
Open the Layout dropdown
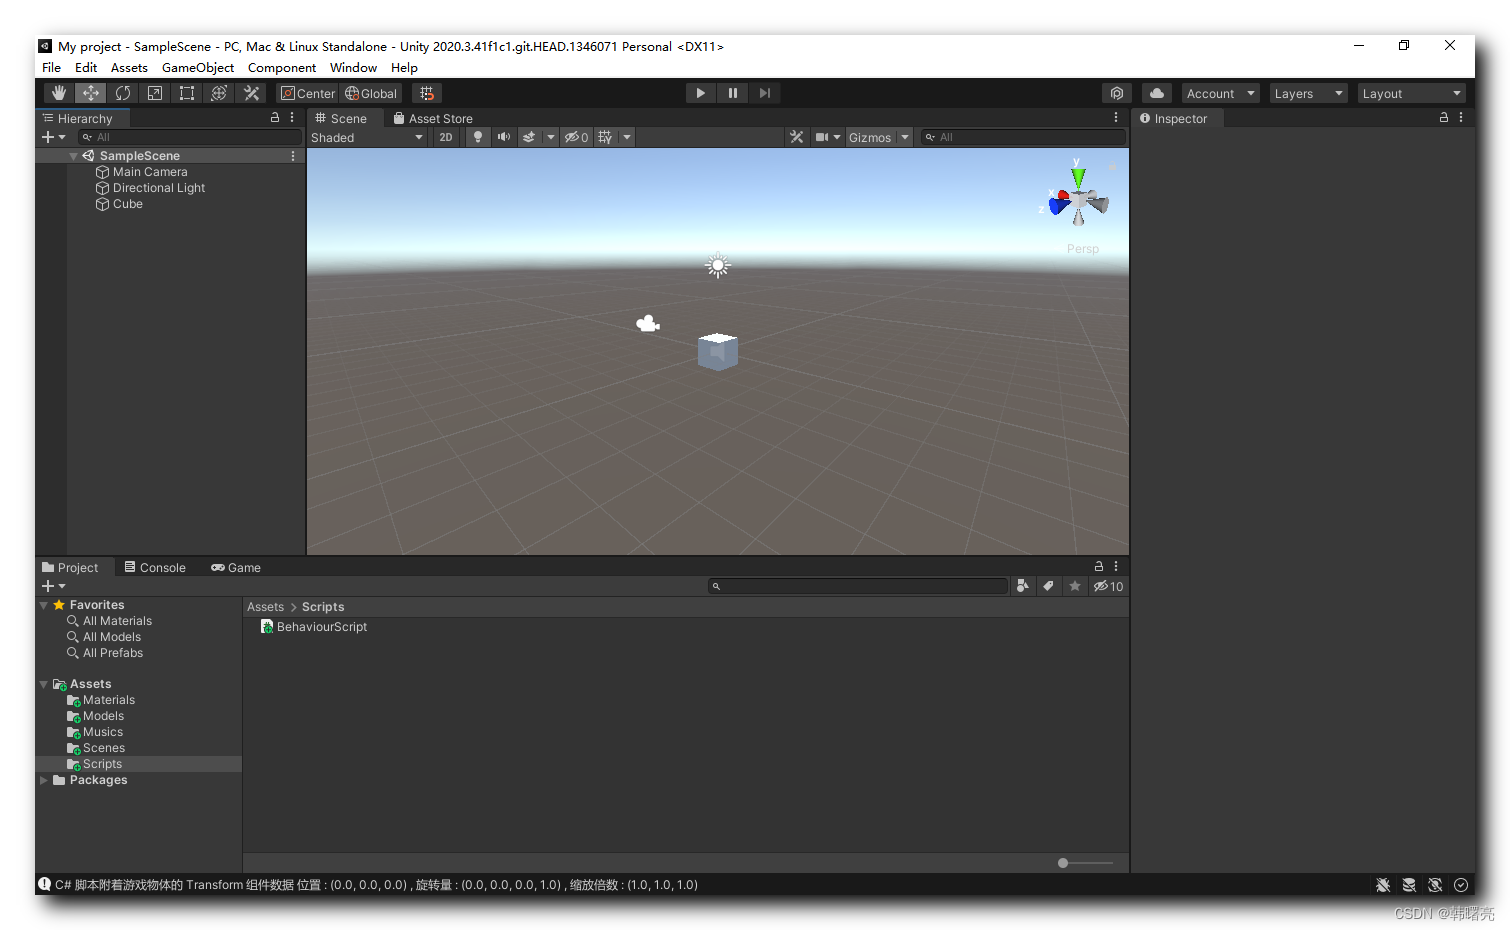coord(1411,93)
